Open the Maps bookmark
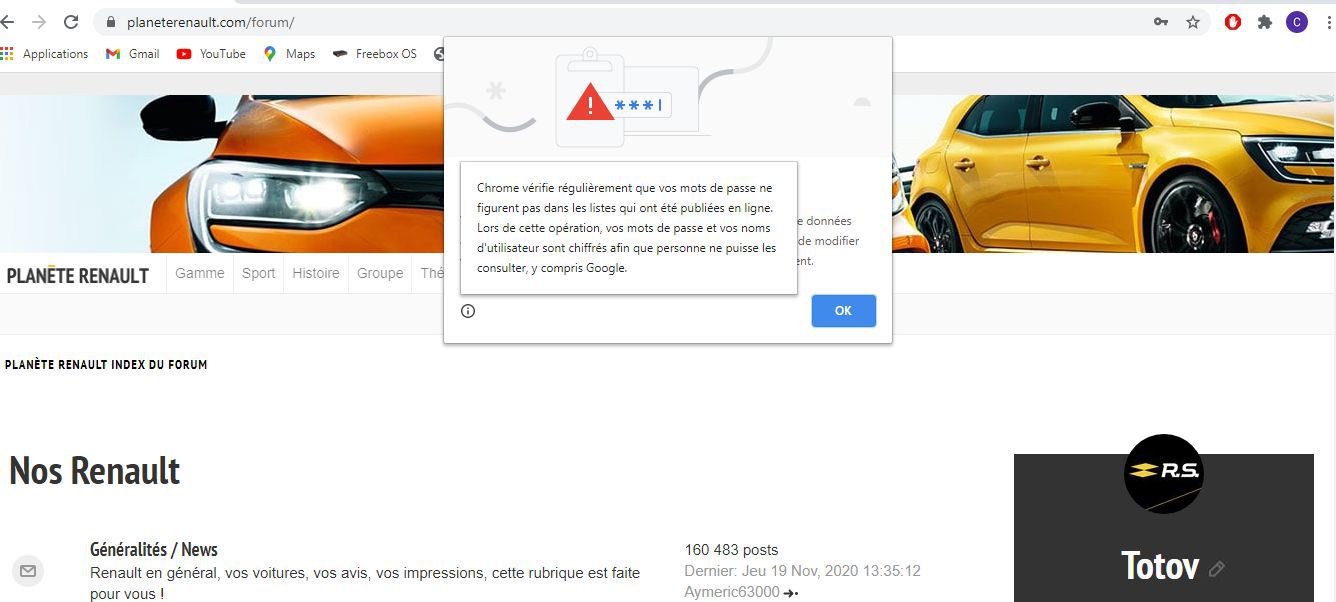 [x=289, y=54]
